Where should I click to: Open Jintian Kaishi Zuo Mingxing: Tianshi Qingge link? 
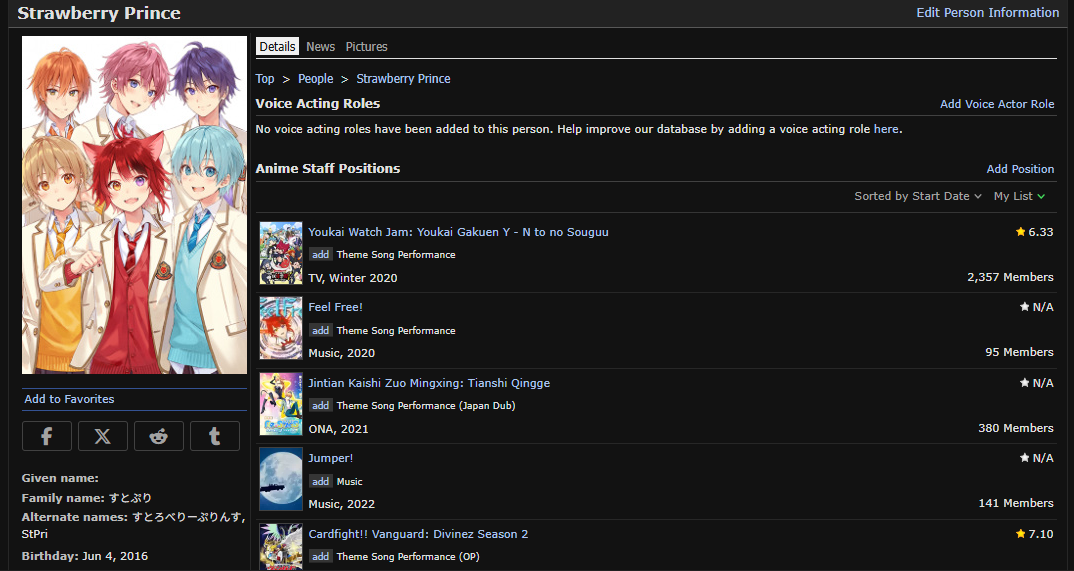tap(429, 383)
